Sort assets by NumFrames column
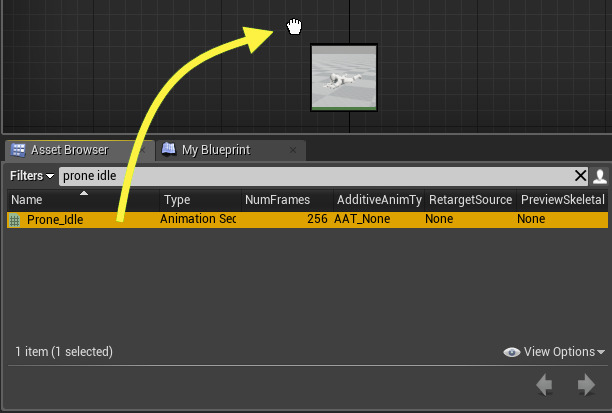 coord(287,199)
